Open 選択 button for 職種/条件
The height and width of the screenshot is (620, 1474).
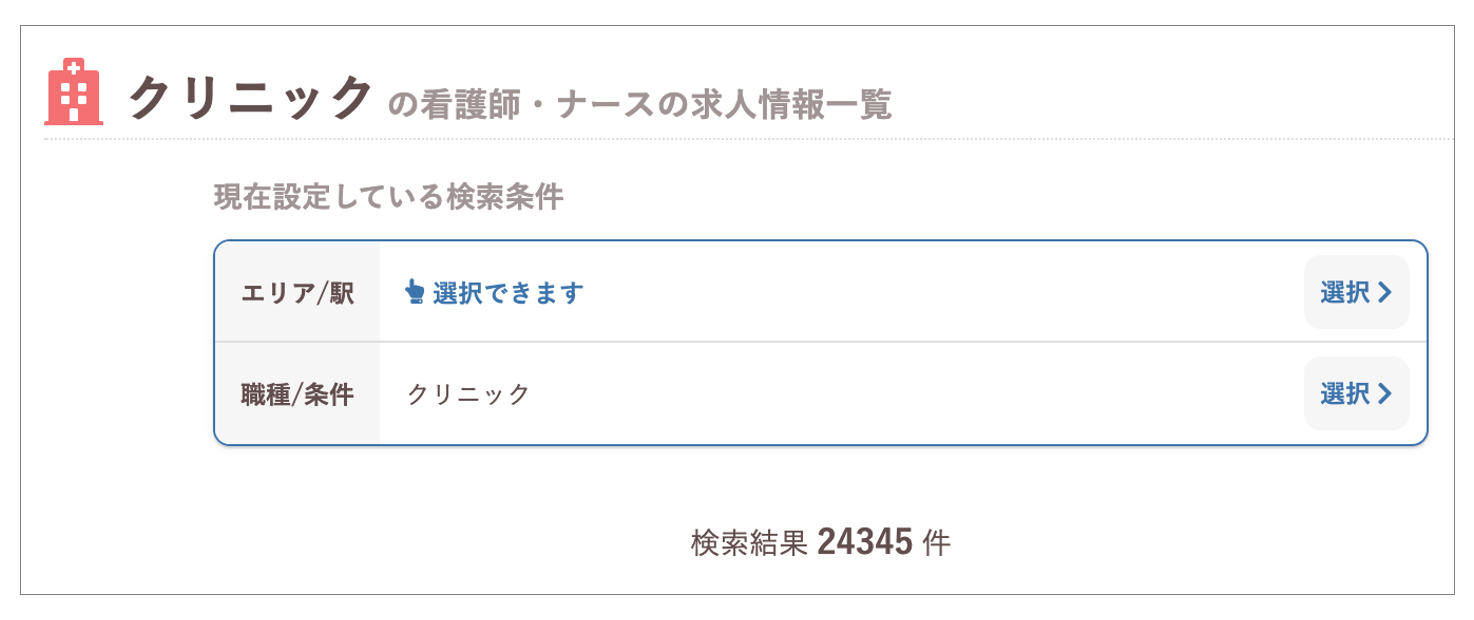(1357, 394)
